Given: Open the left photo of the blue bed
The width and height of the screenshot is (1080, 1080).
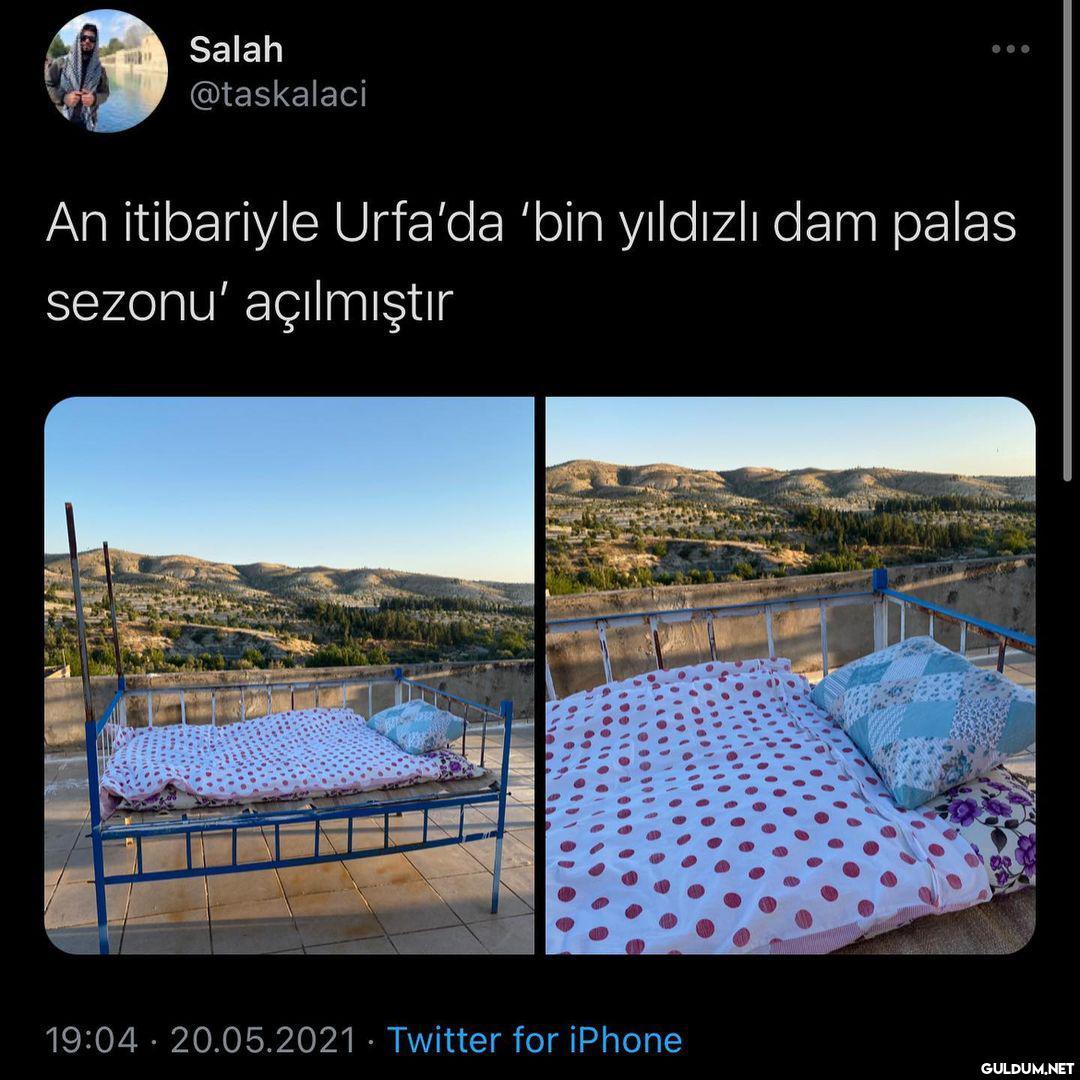Looking at the screenshot, I should click(289, 675).
